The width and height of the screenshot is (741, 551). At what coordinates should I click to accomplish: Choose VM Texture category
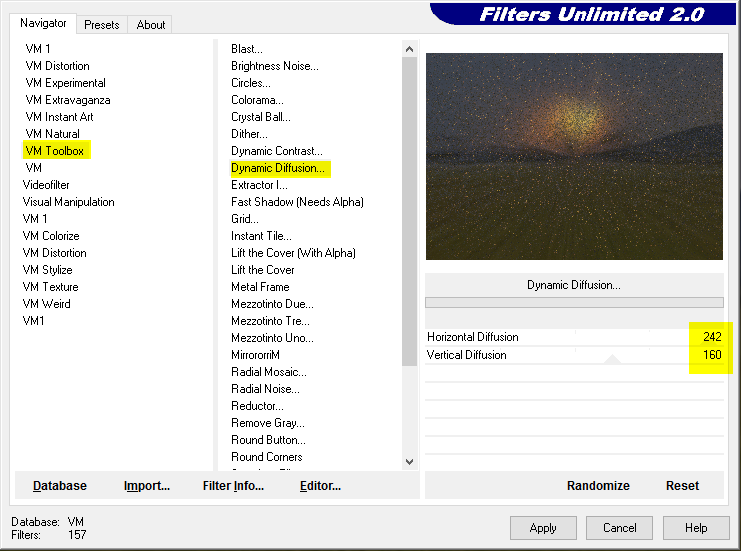point(51,287)
